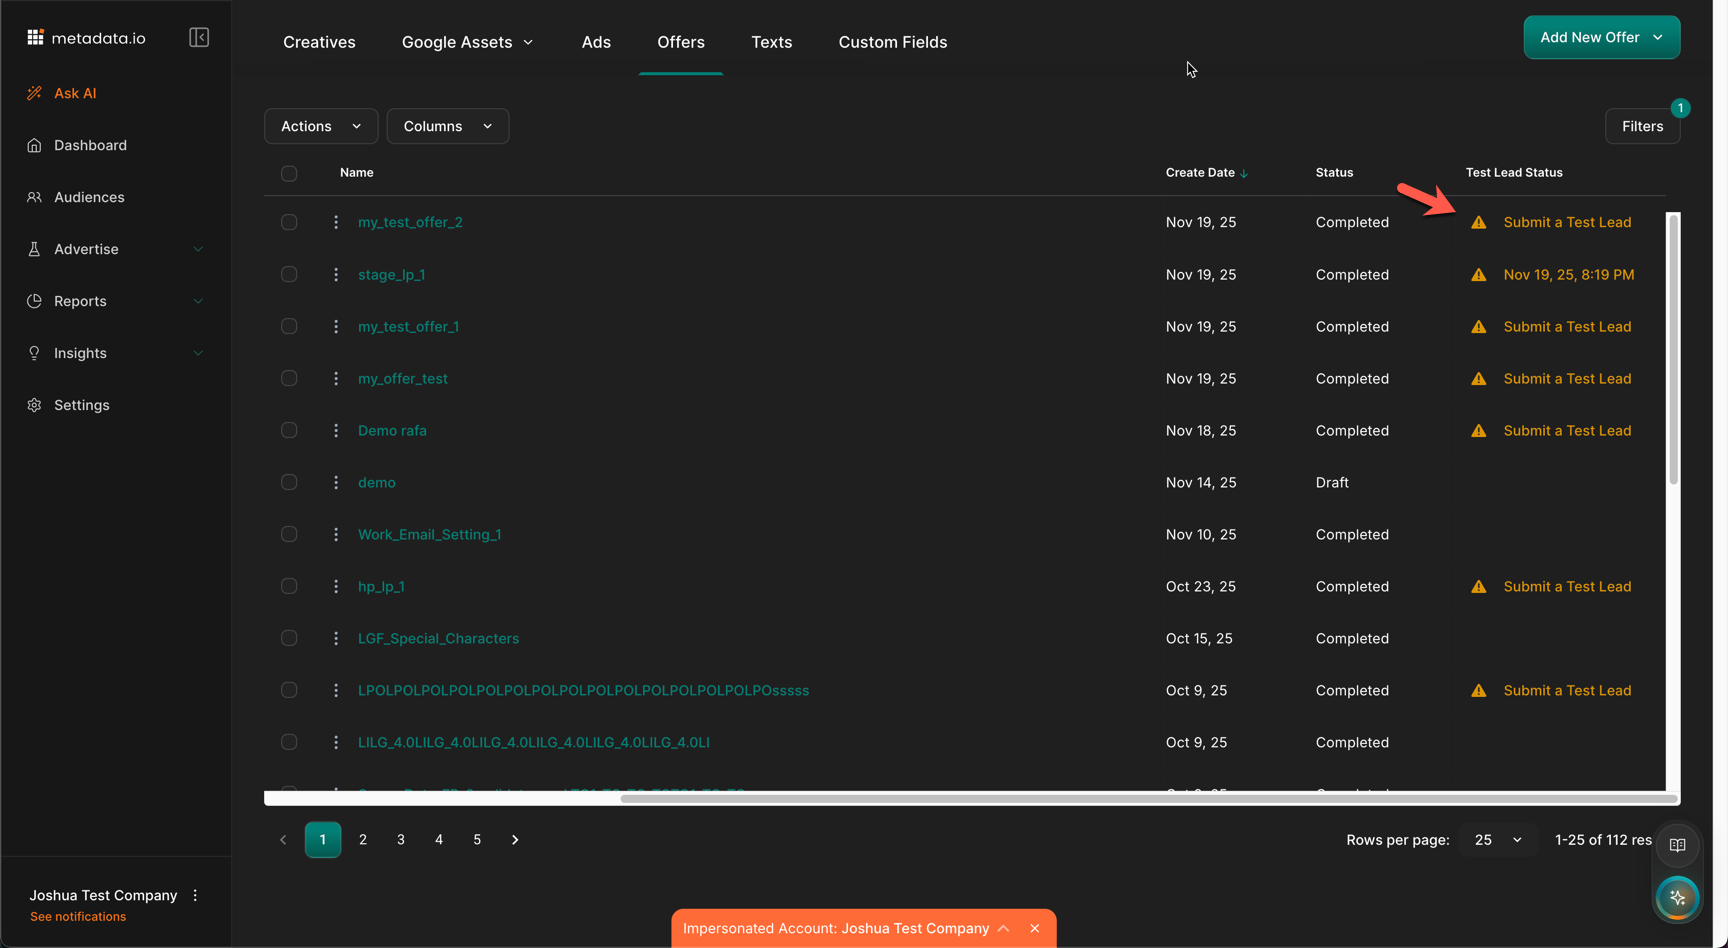Tick the checkbox for the hp_lp_1 row
This screenshot has width=1728, height=948.
pos(289,586)
